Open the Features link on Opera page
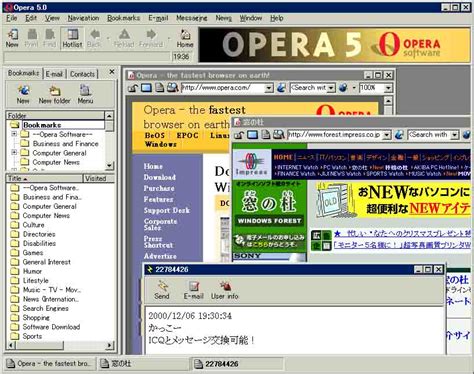 click(158, 199)
